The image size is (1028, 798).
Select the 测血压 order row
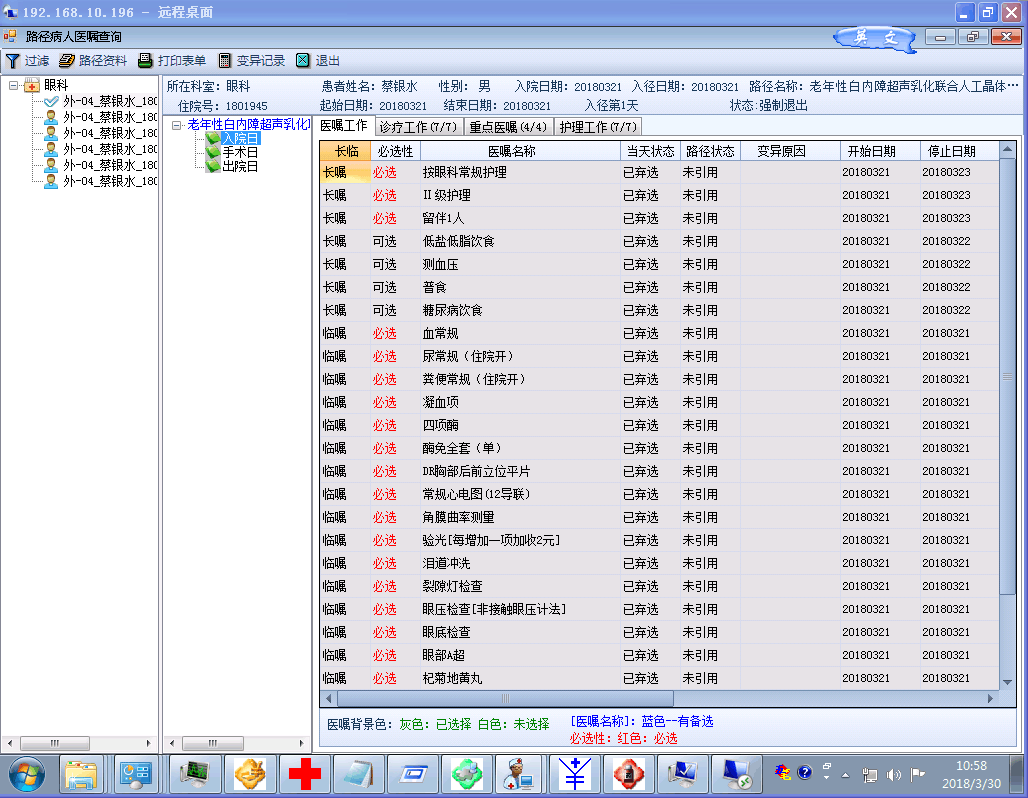point(659,264)
